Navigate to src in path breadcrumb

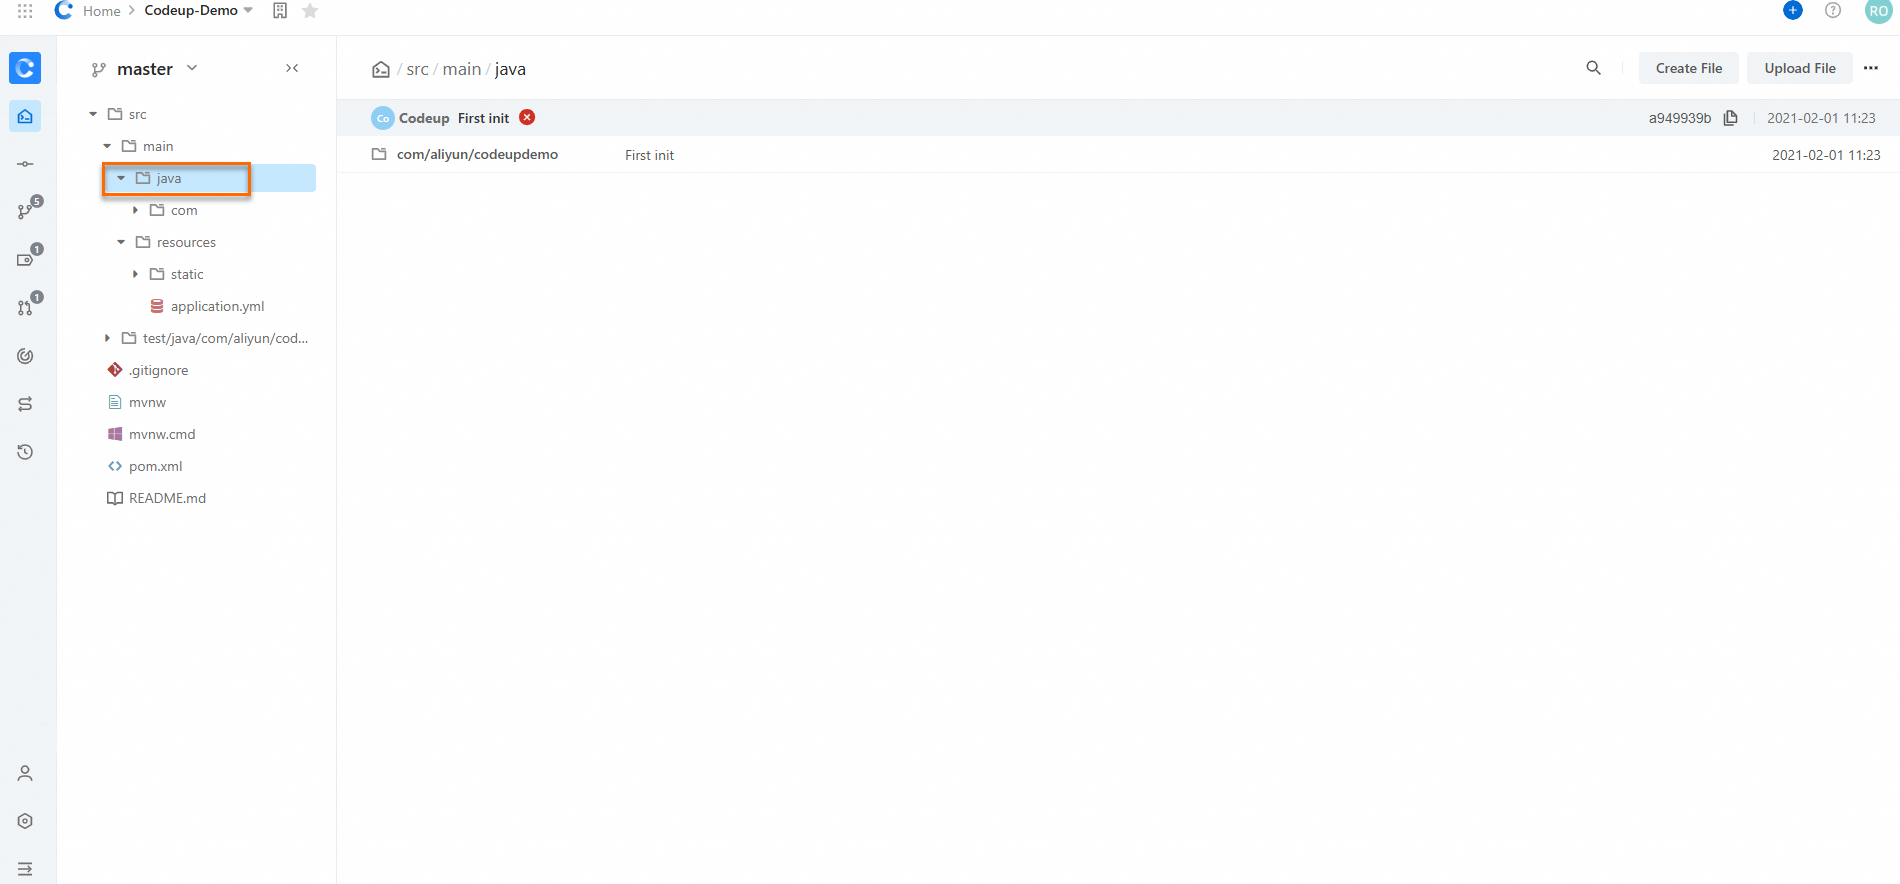click(x=417, y=69)
